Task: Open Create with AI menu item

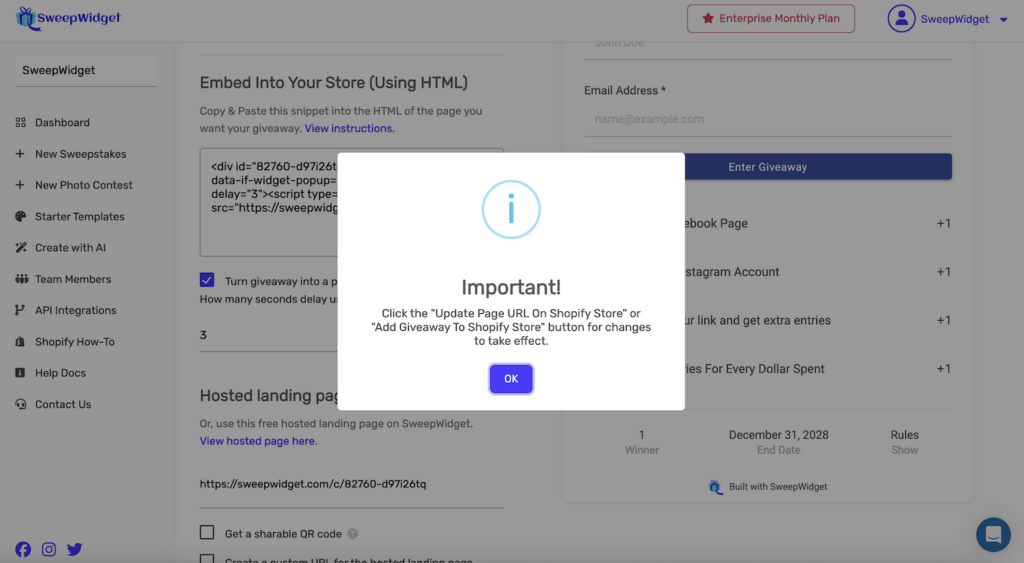Action: (70, 248)
